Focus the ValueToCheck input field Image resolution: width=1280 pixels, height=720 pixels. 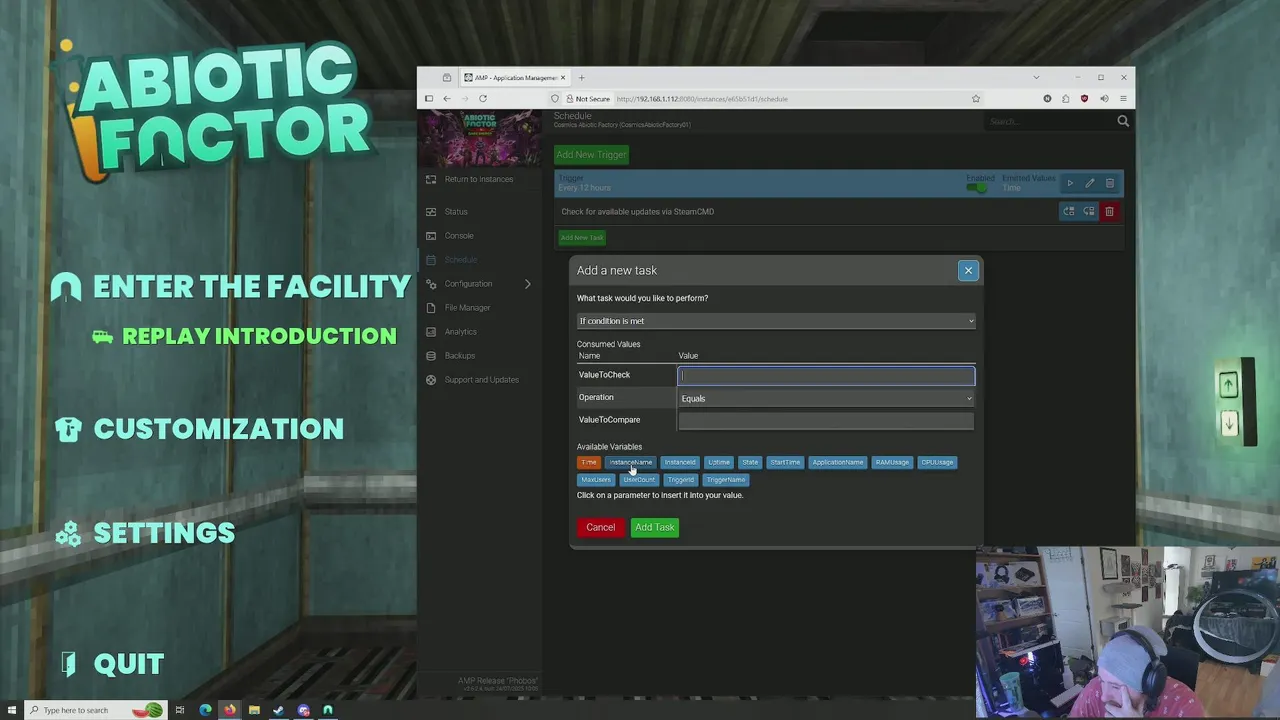826,376
